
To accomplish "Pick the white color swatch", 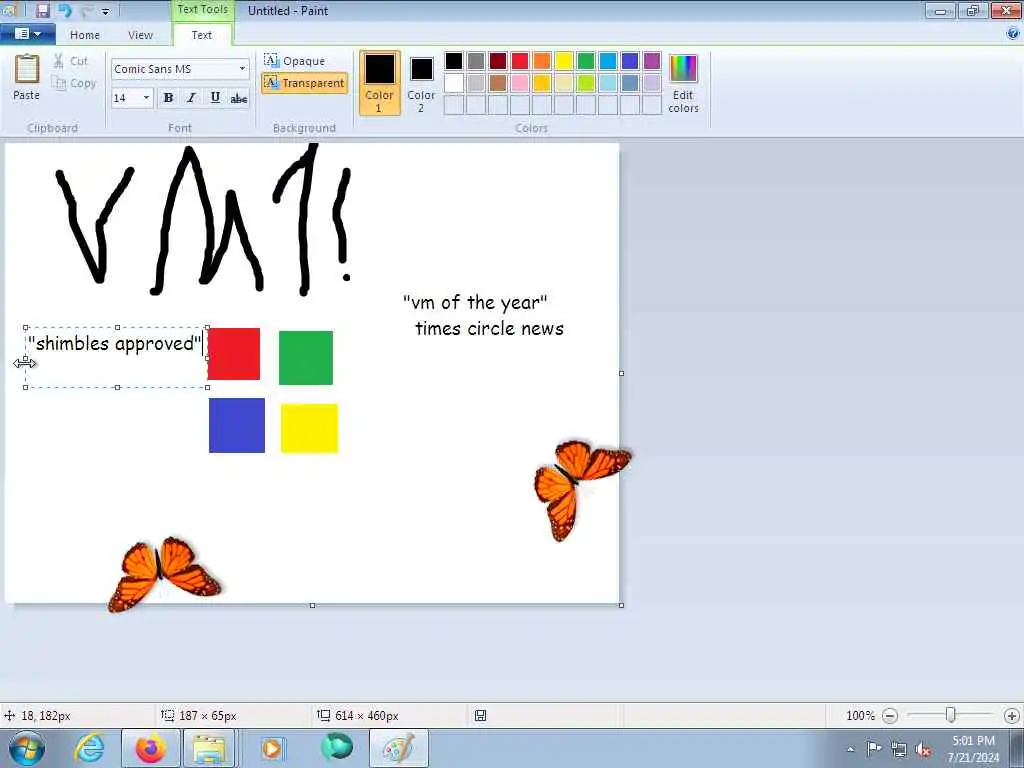I will [x=454, y=83].
